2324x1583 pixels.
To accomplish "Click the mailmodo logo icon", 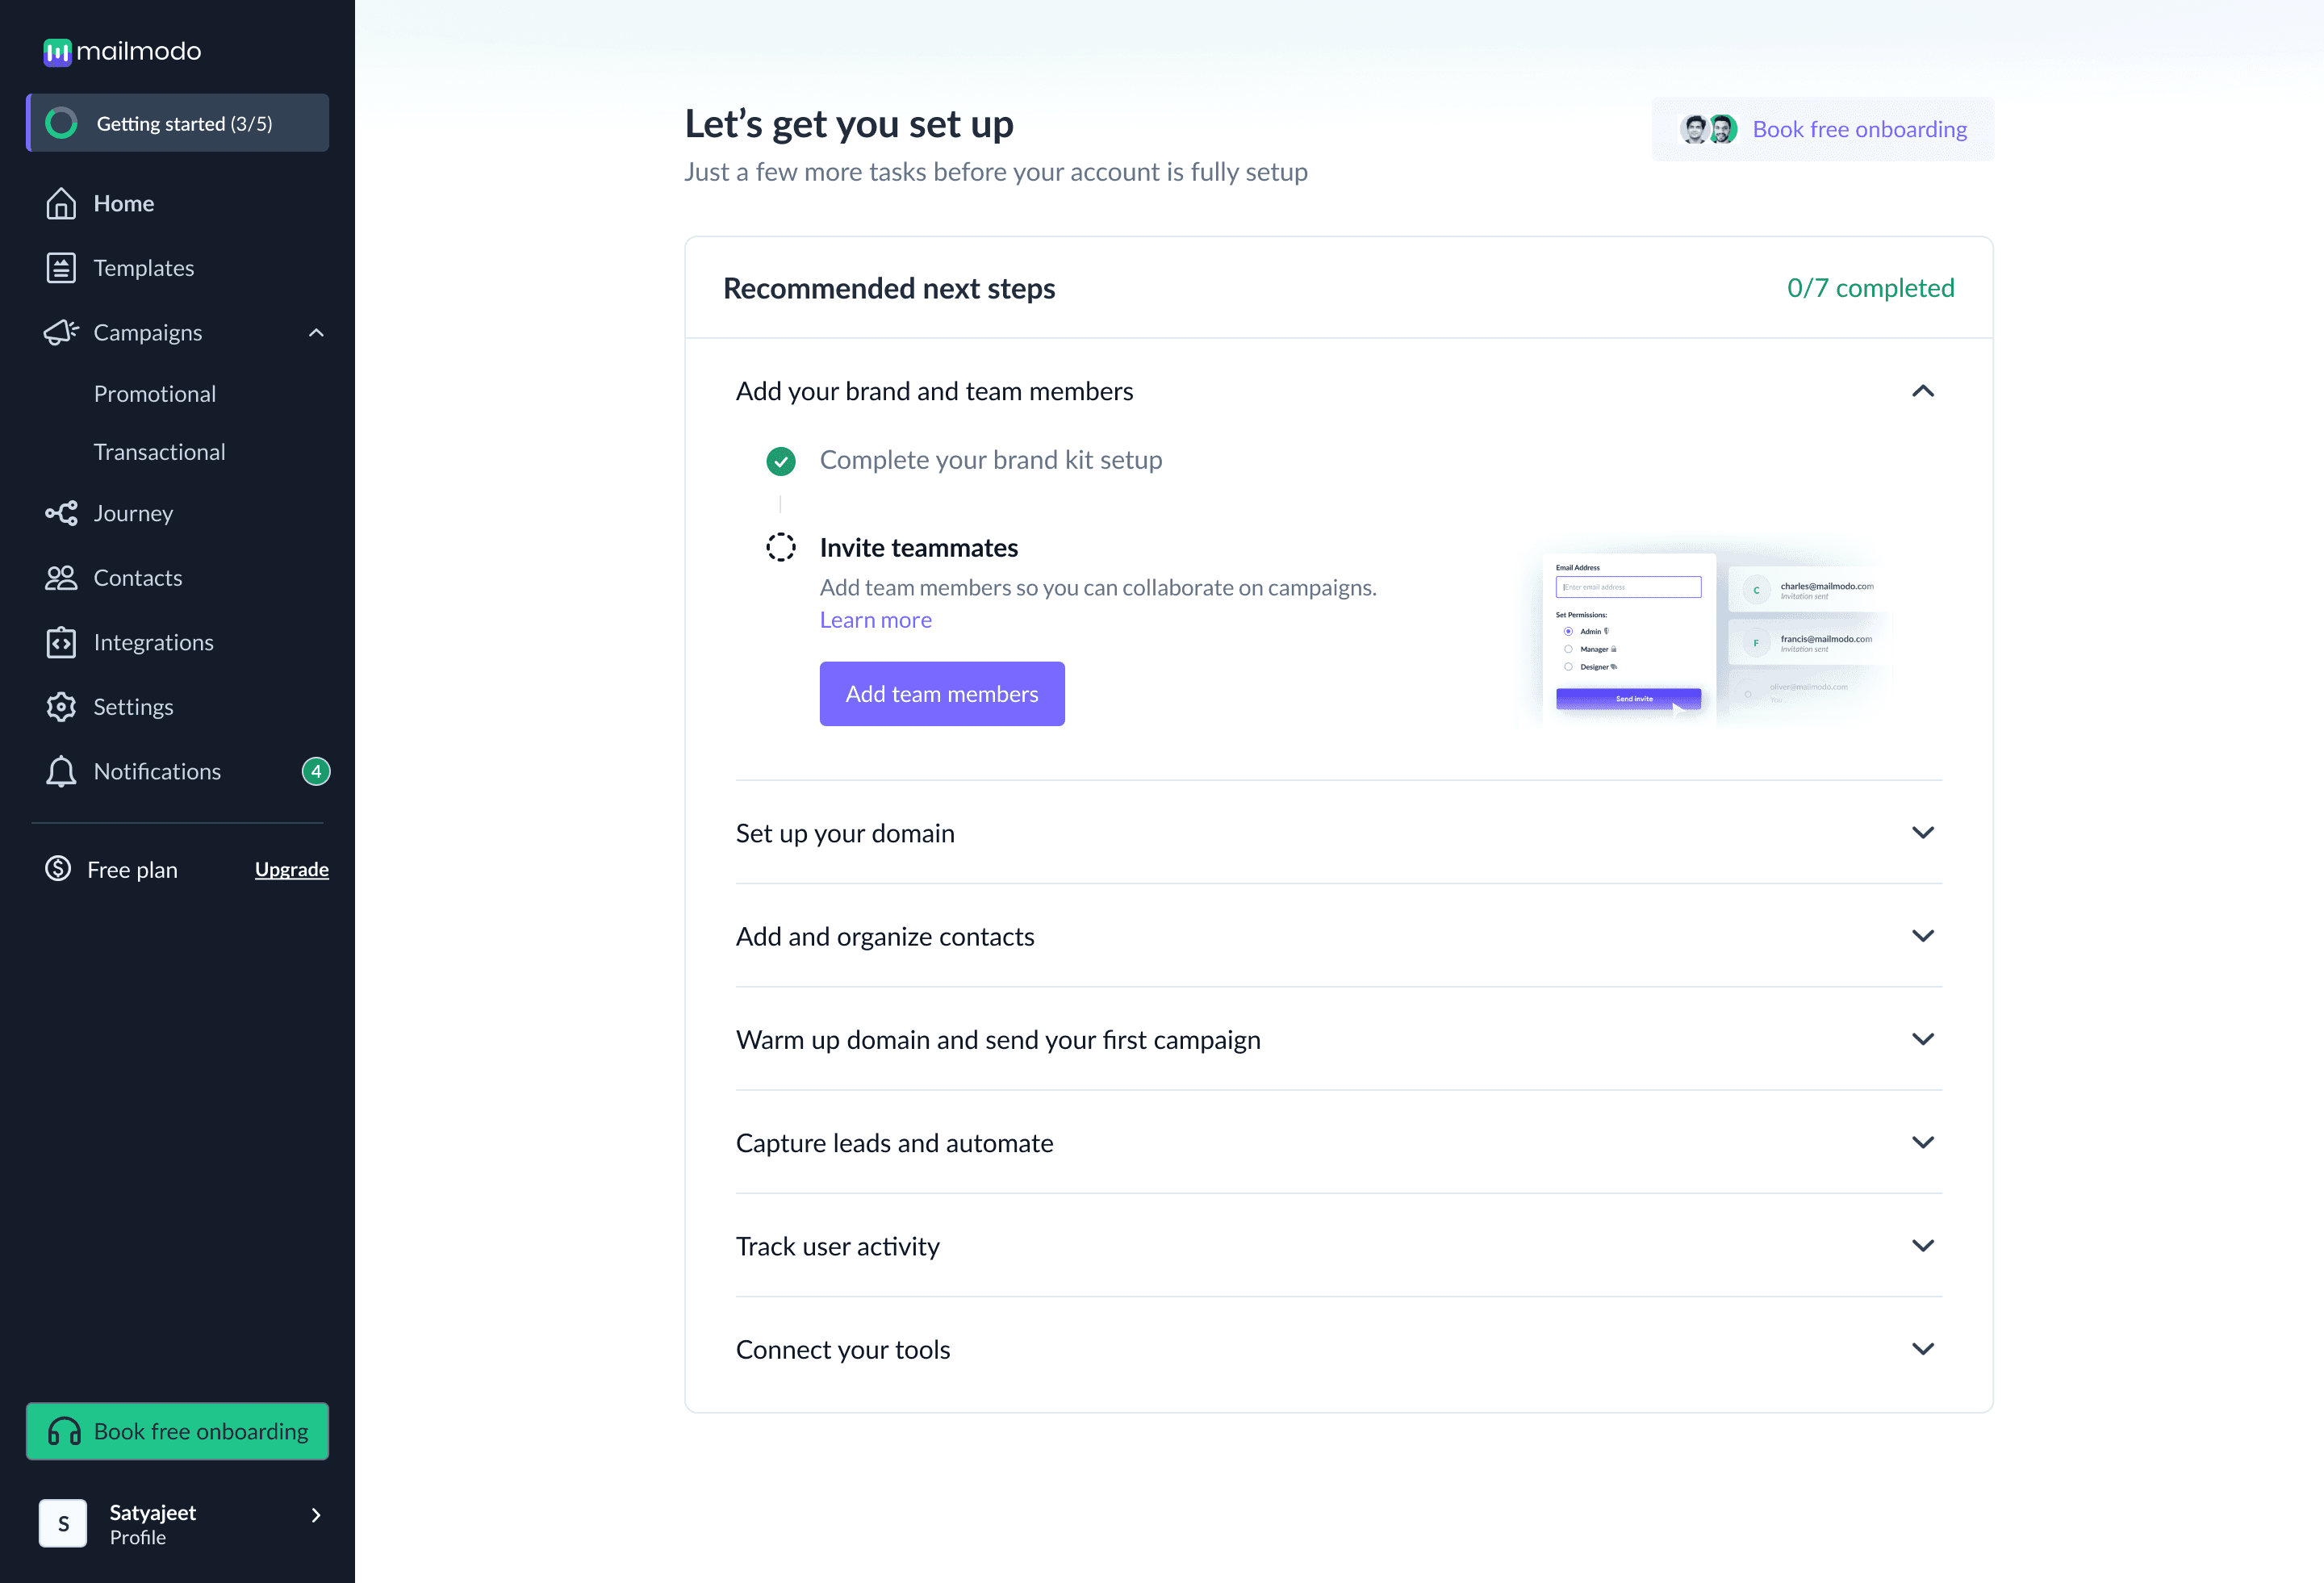I will 57,51.
